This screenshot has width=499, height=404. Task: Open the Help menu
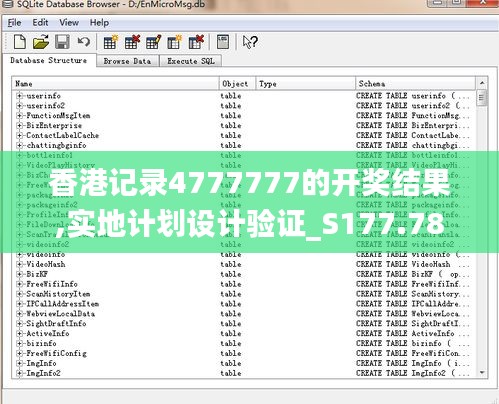pos(99,23)
